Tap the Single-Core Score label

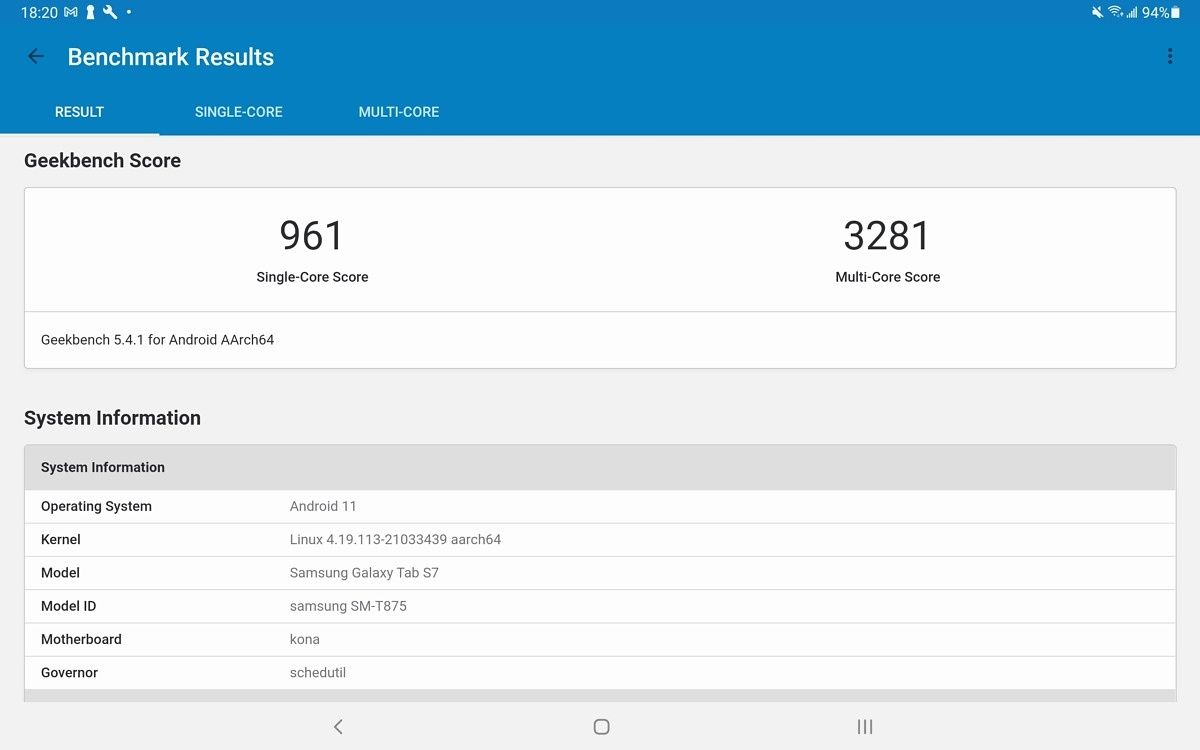(312, 277)
